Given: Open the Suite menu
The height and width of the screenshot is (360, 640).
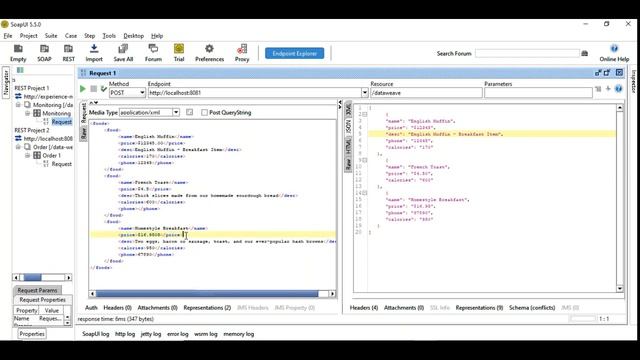Looking at the screenshot, I should click(51, 36).
